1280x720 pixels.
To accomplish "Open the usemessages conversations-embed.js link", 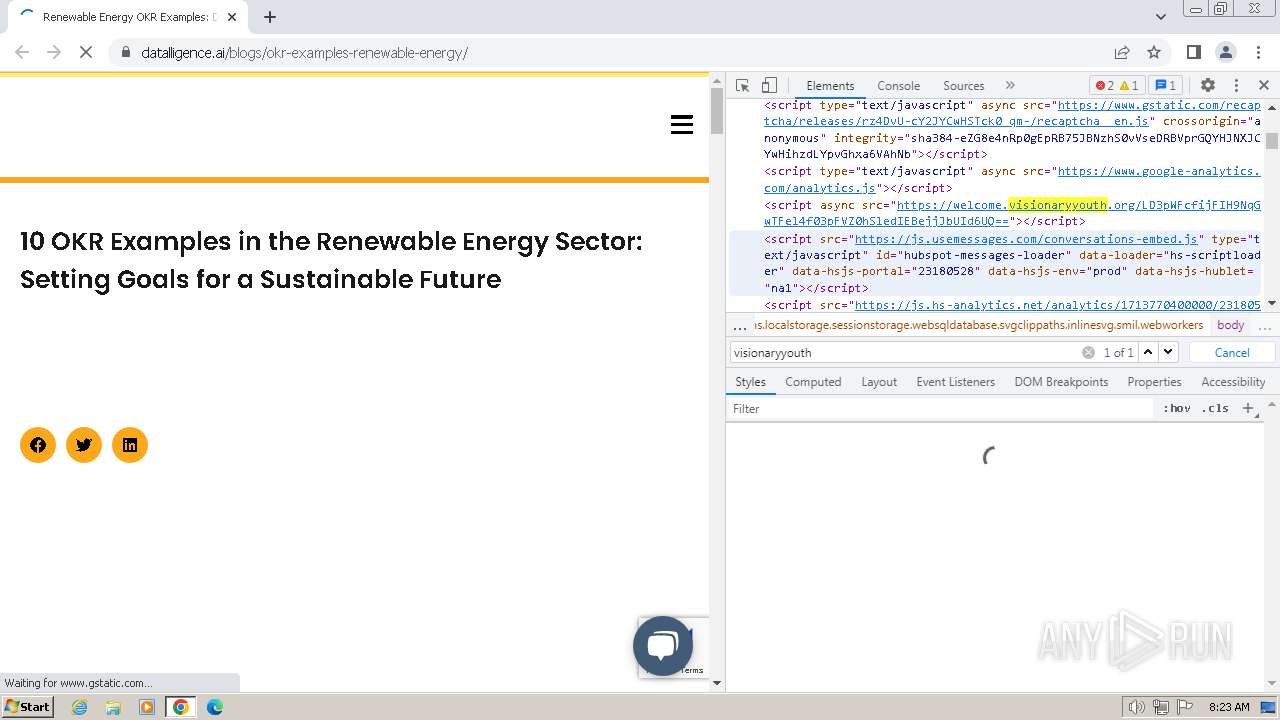I will [1026, 239].
